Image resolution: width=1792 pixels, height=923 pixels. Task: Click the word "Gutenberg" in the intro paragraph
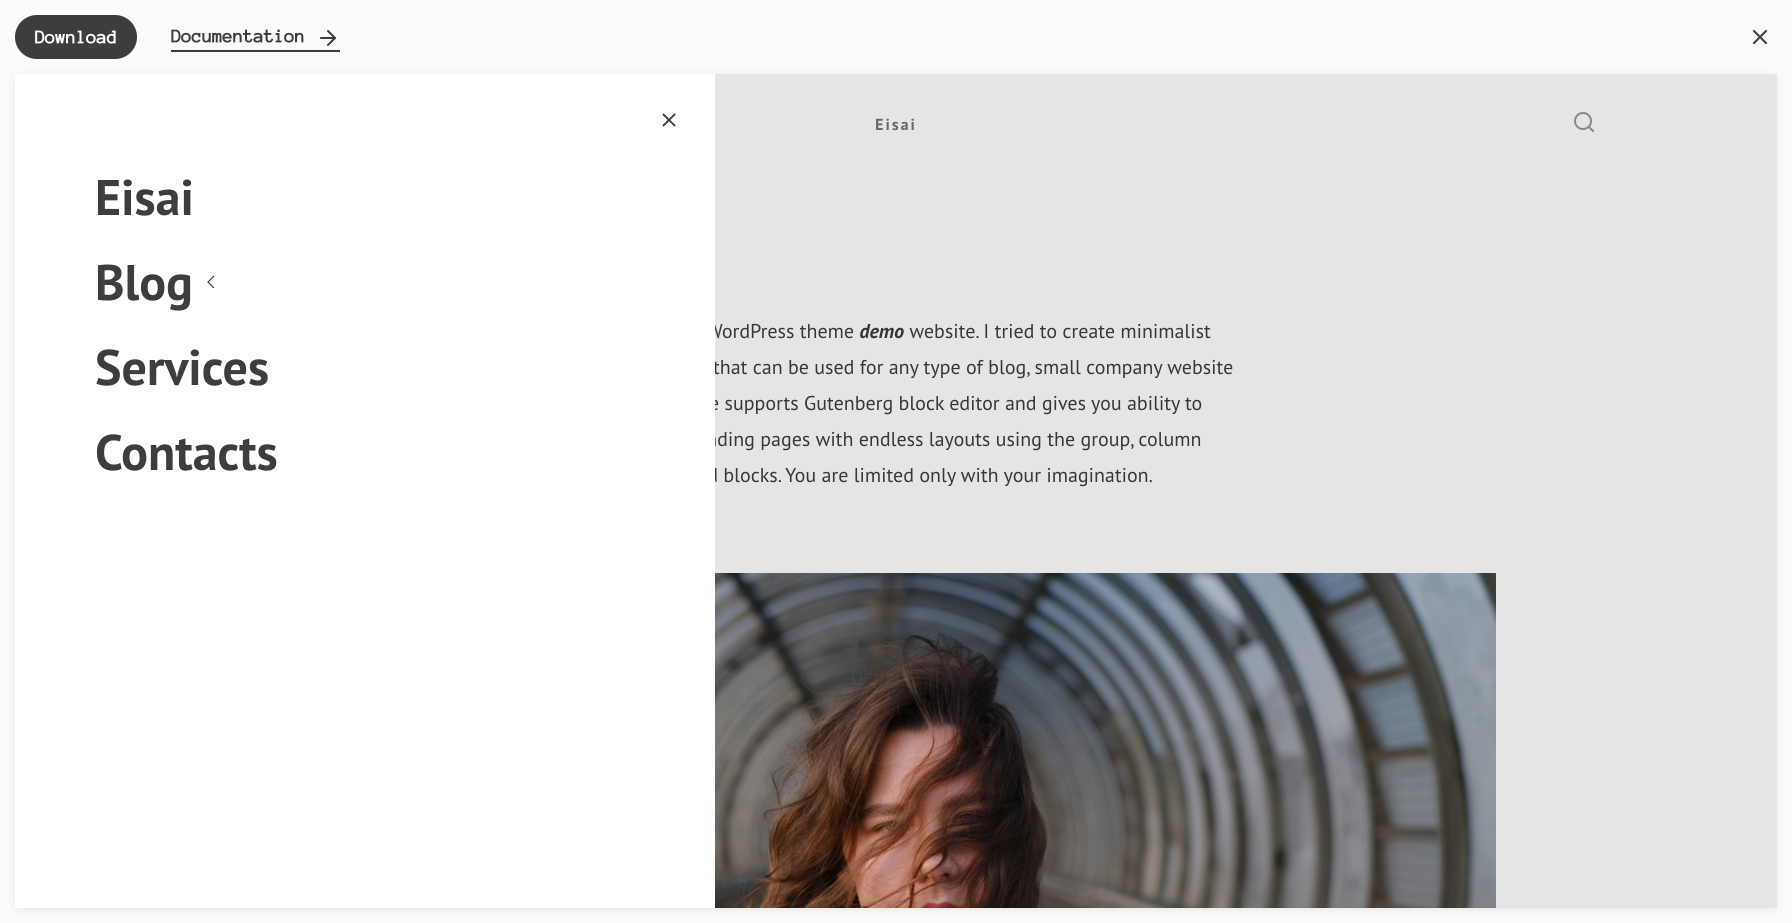[848, 404]
